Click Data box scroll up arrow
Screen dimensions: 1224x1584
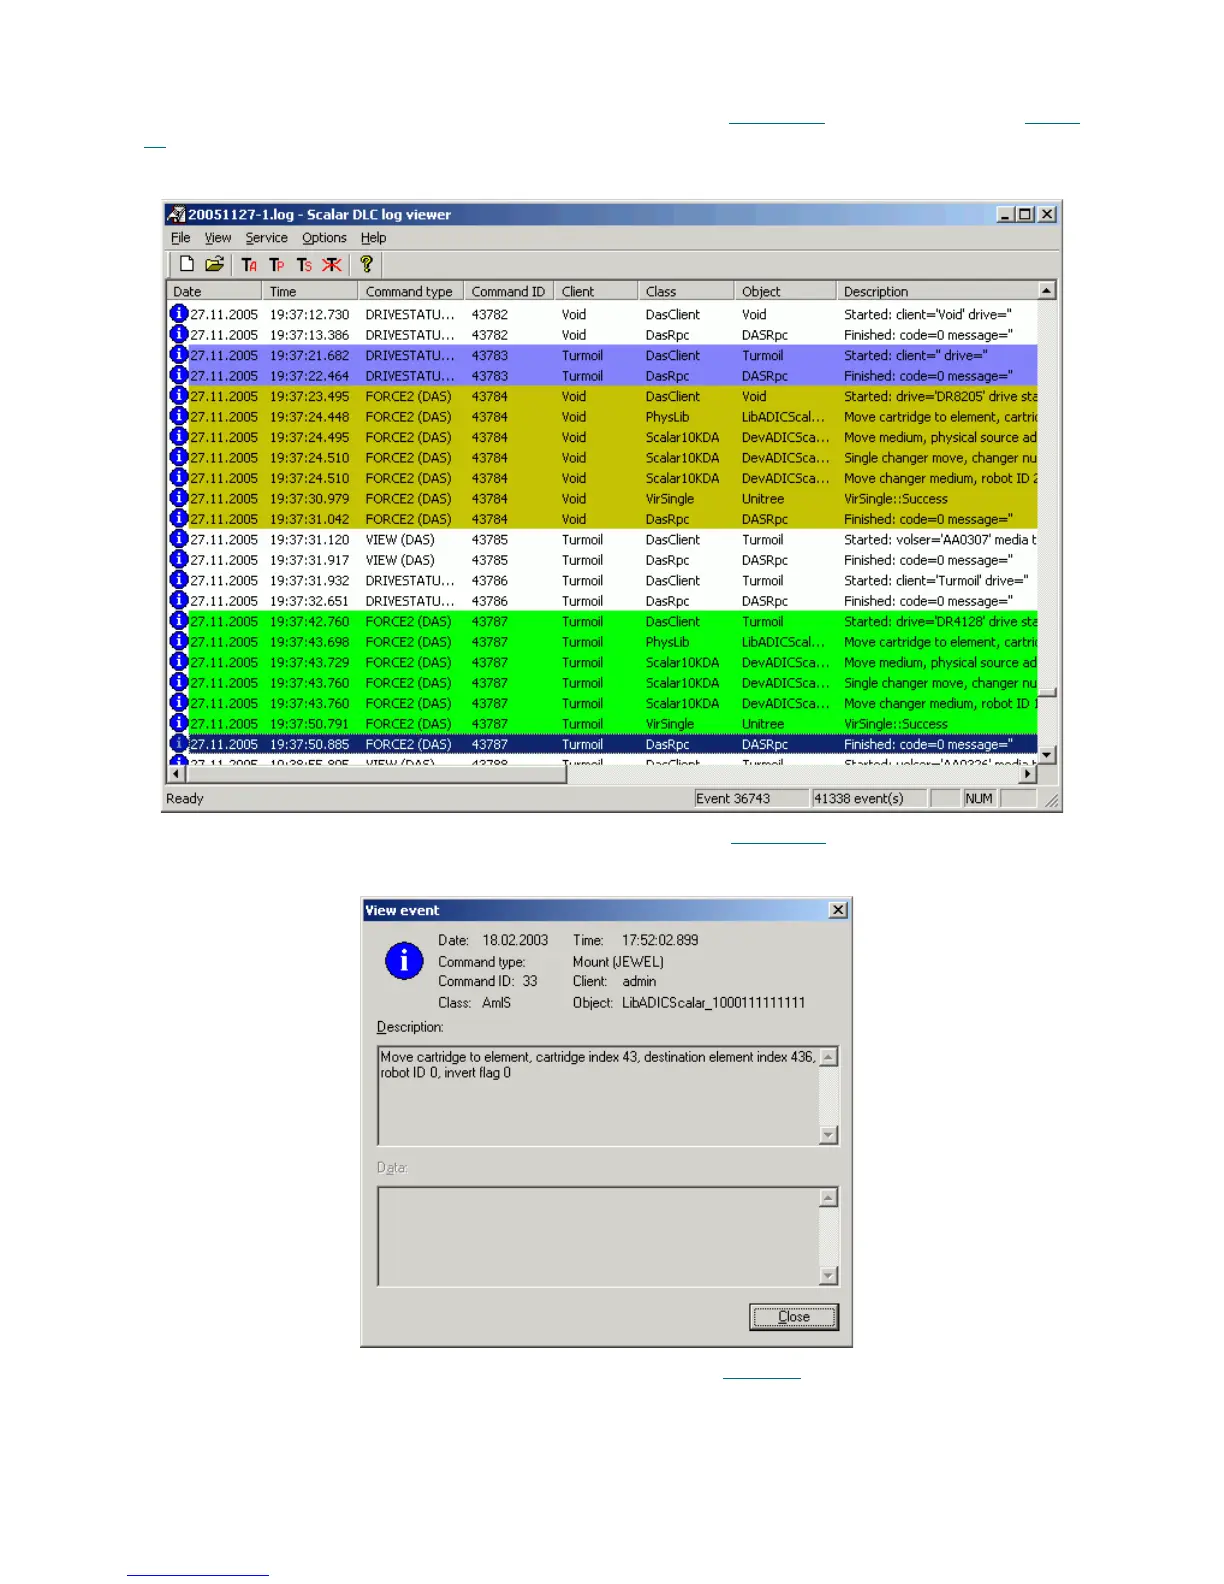click(x=828, y=1198)
